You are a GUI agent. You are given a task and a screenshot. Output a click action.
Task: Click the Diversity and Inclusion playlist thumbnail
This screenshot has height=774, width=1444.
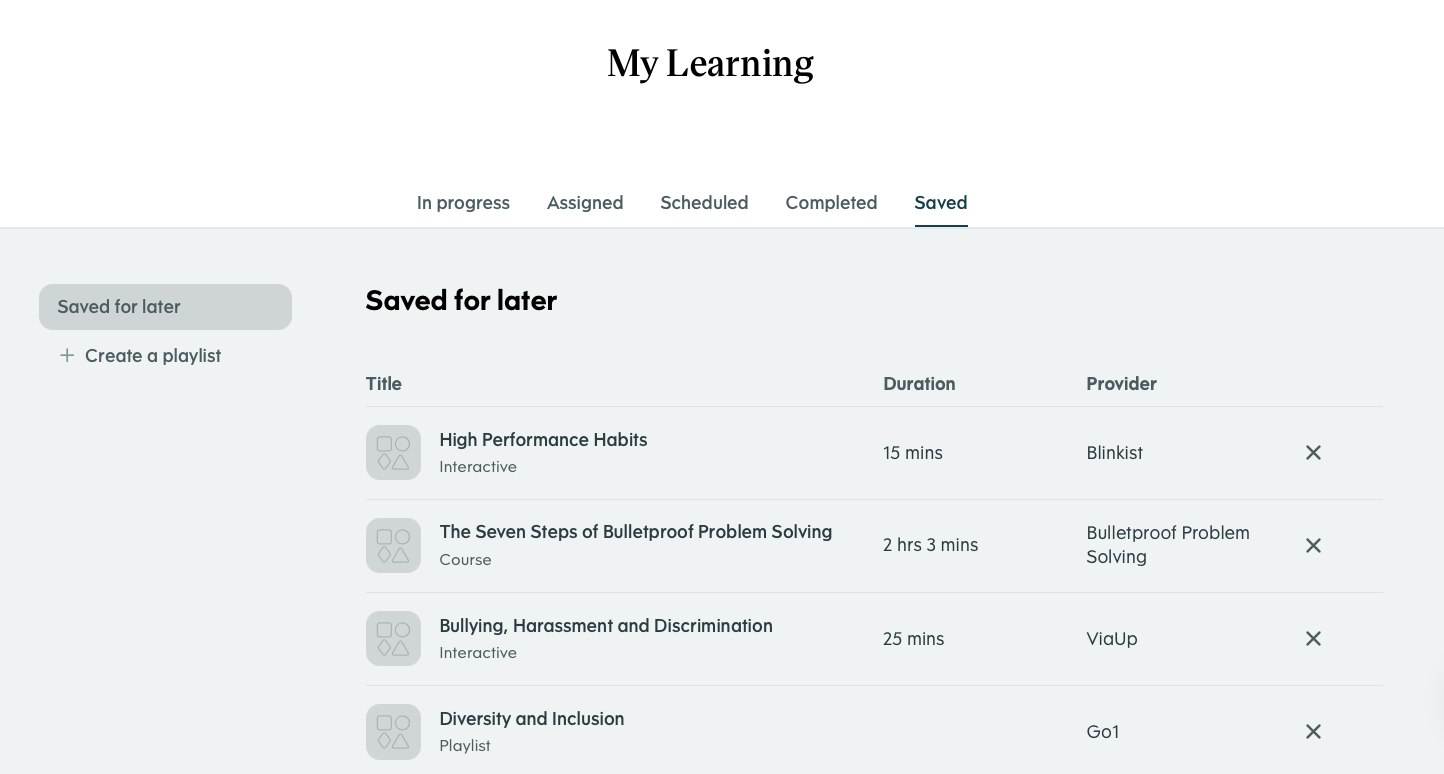pyautogui.click(x=393, y=732)
